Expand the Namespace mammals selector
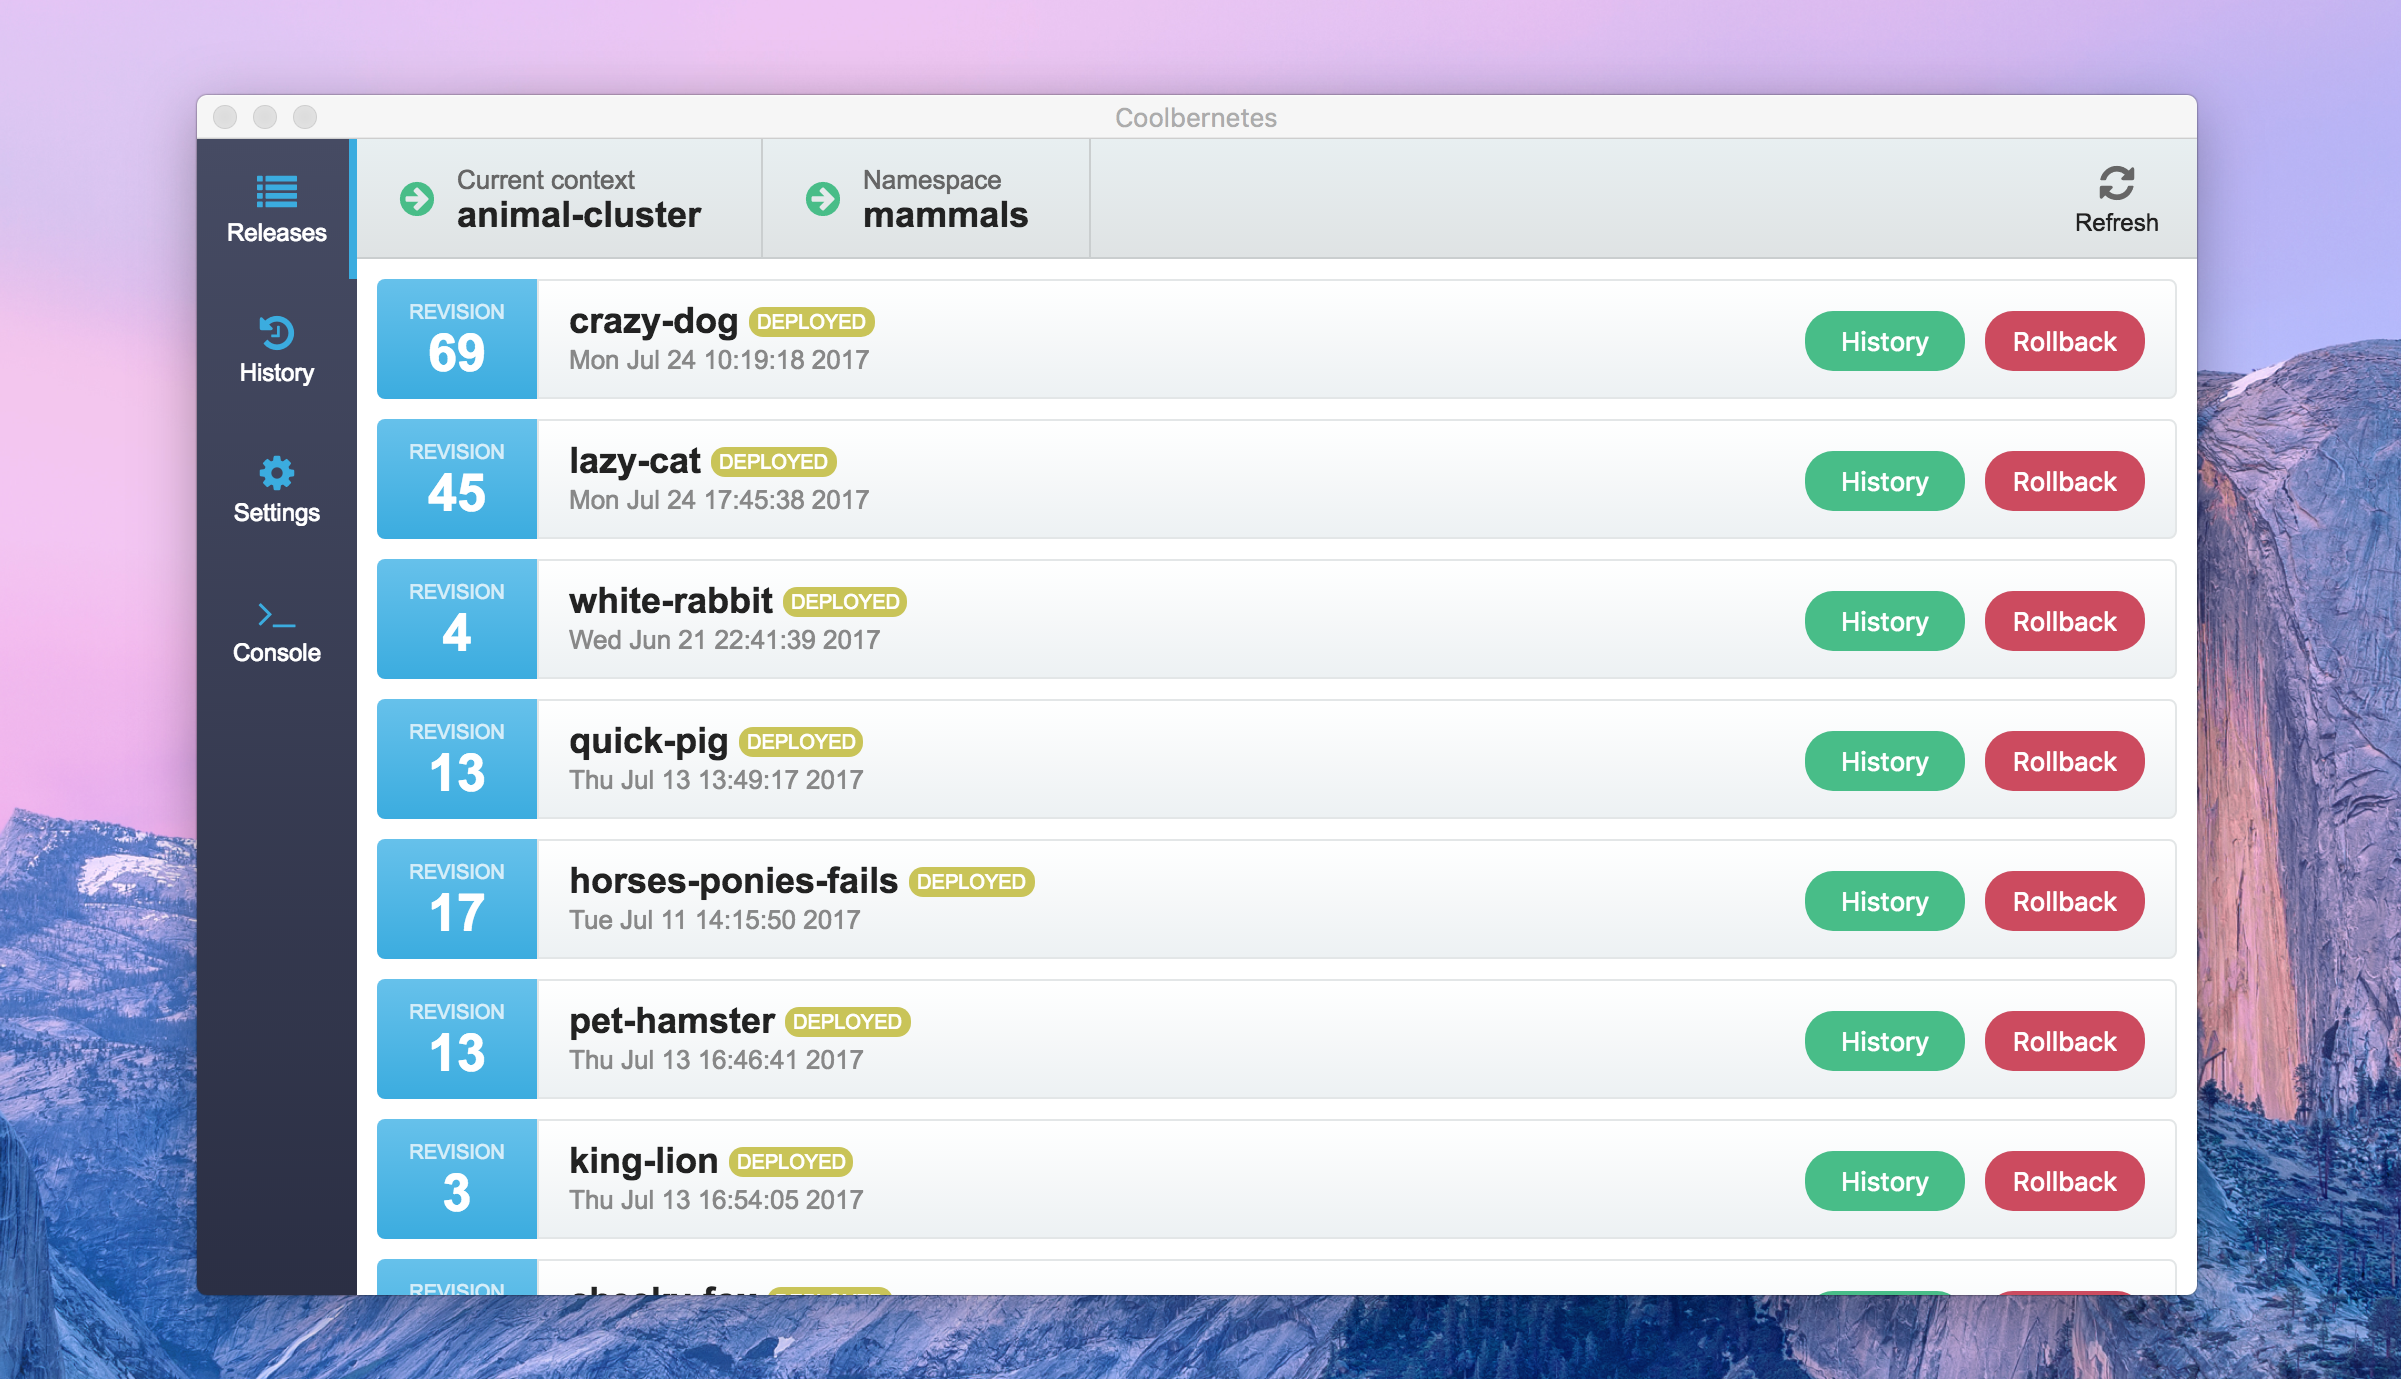Screen dimensions: 2401x1379 click(x=944, y=199)
